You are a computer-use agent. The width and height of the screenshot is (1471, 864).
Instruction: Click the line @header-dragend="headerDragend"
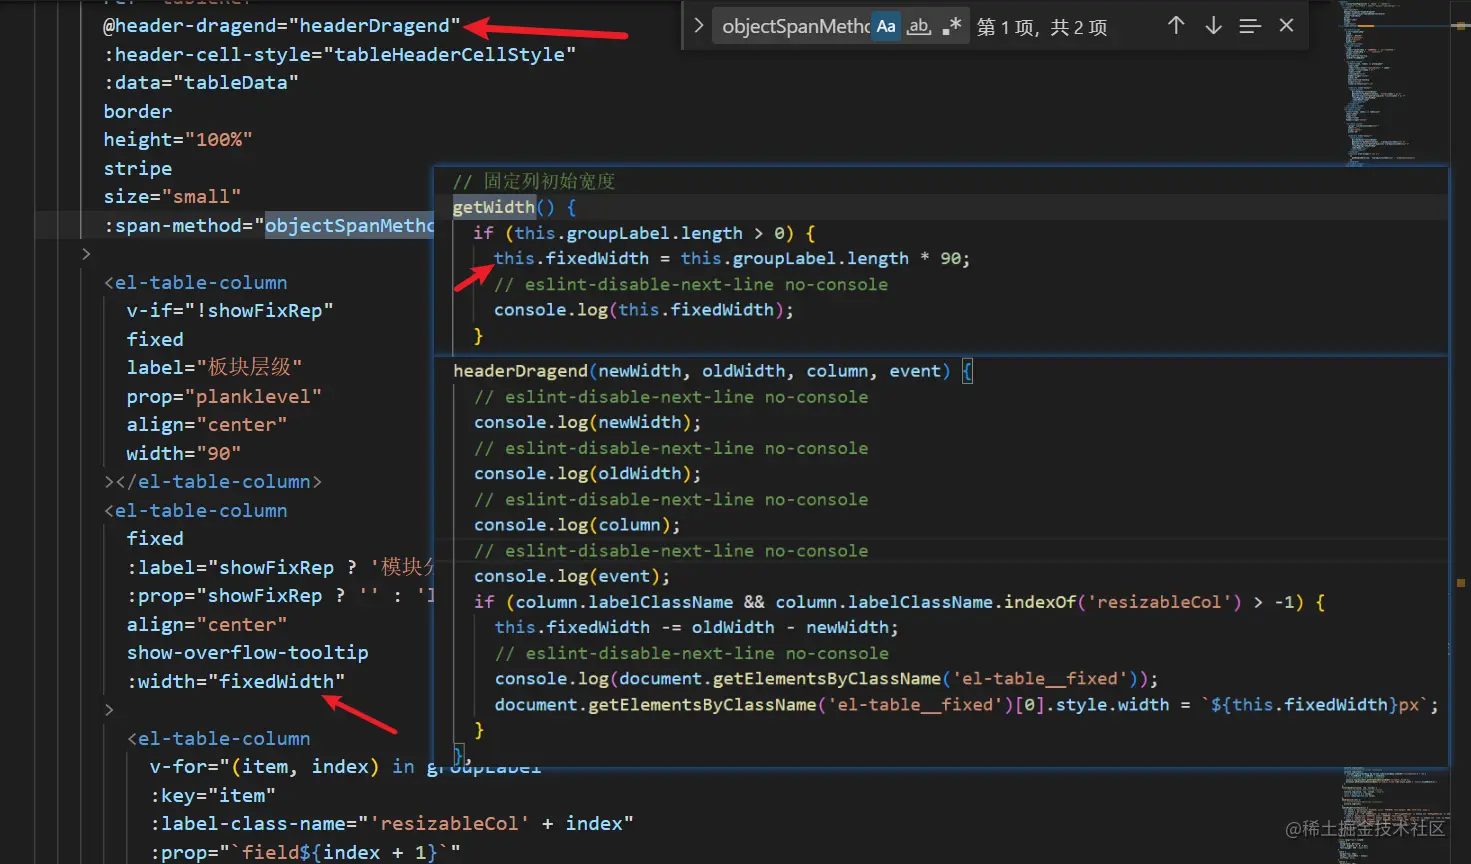coord(282,26)
